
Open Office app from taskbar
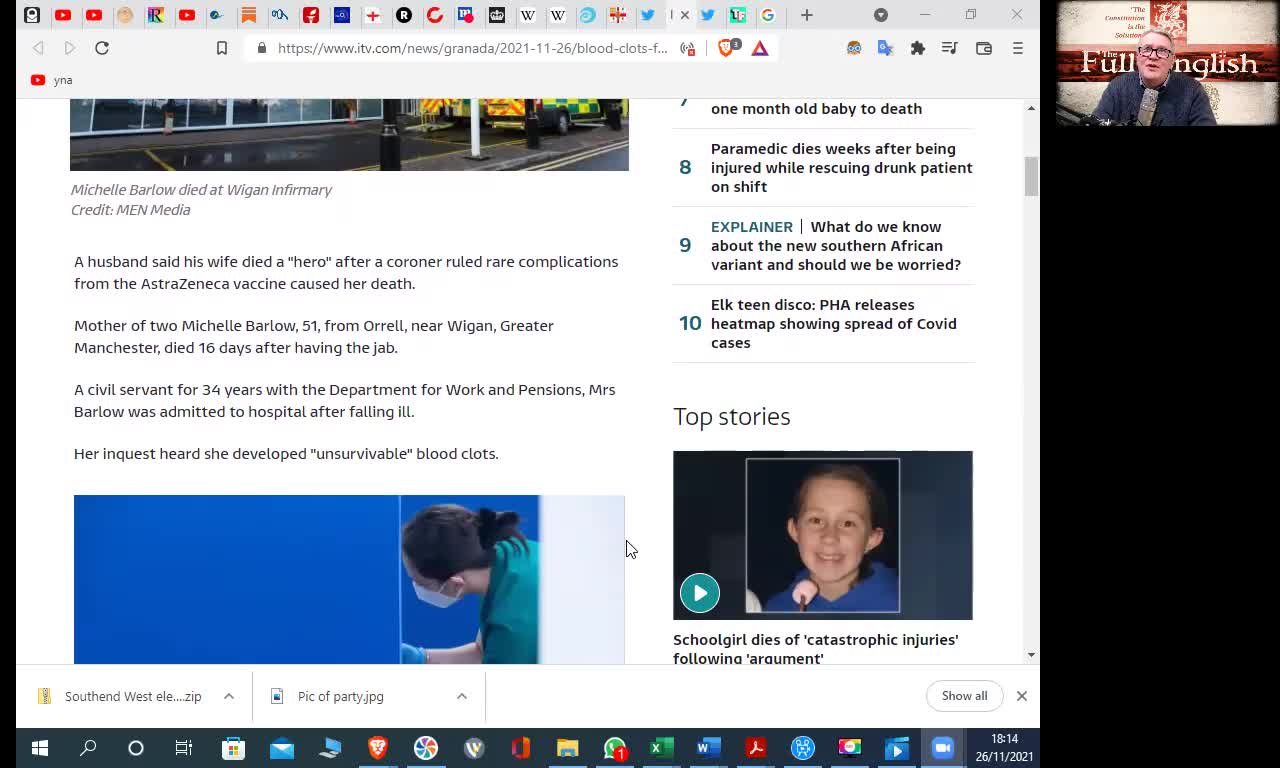(520, 748)
